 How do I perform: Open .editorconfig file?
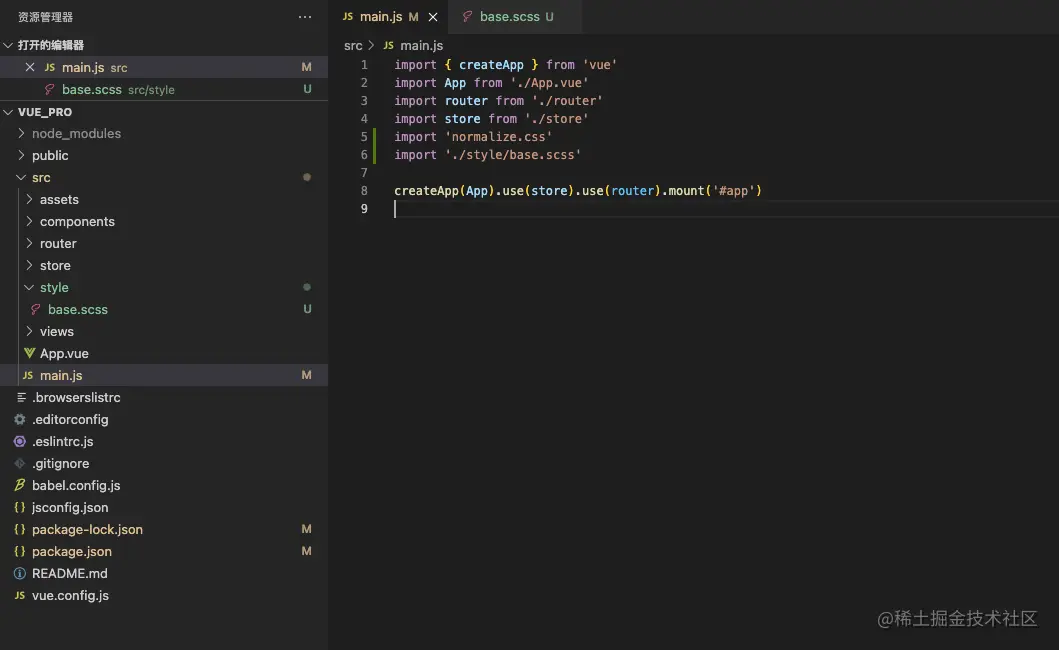coord(164,420)
